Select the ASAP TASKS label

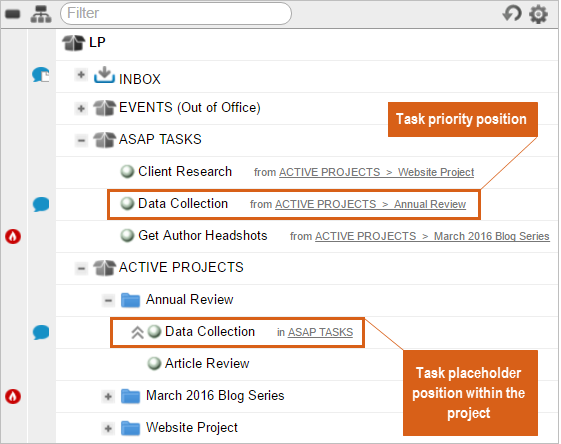(x=160, y=139)
